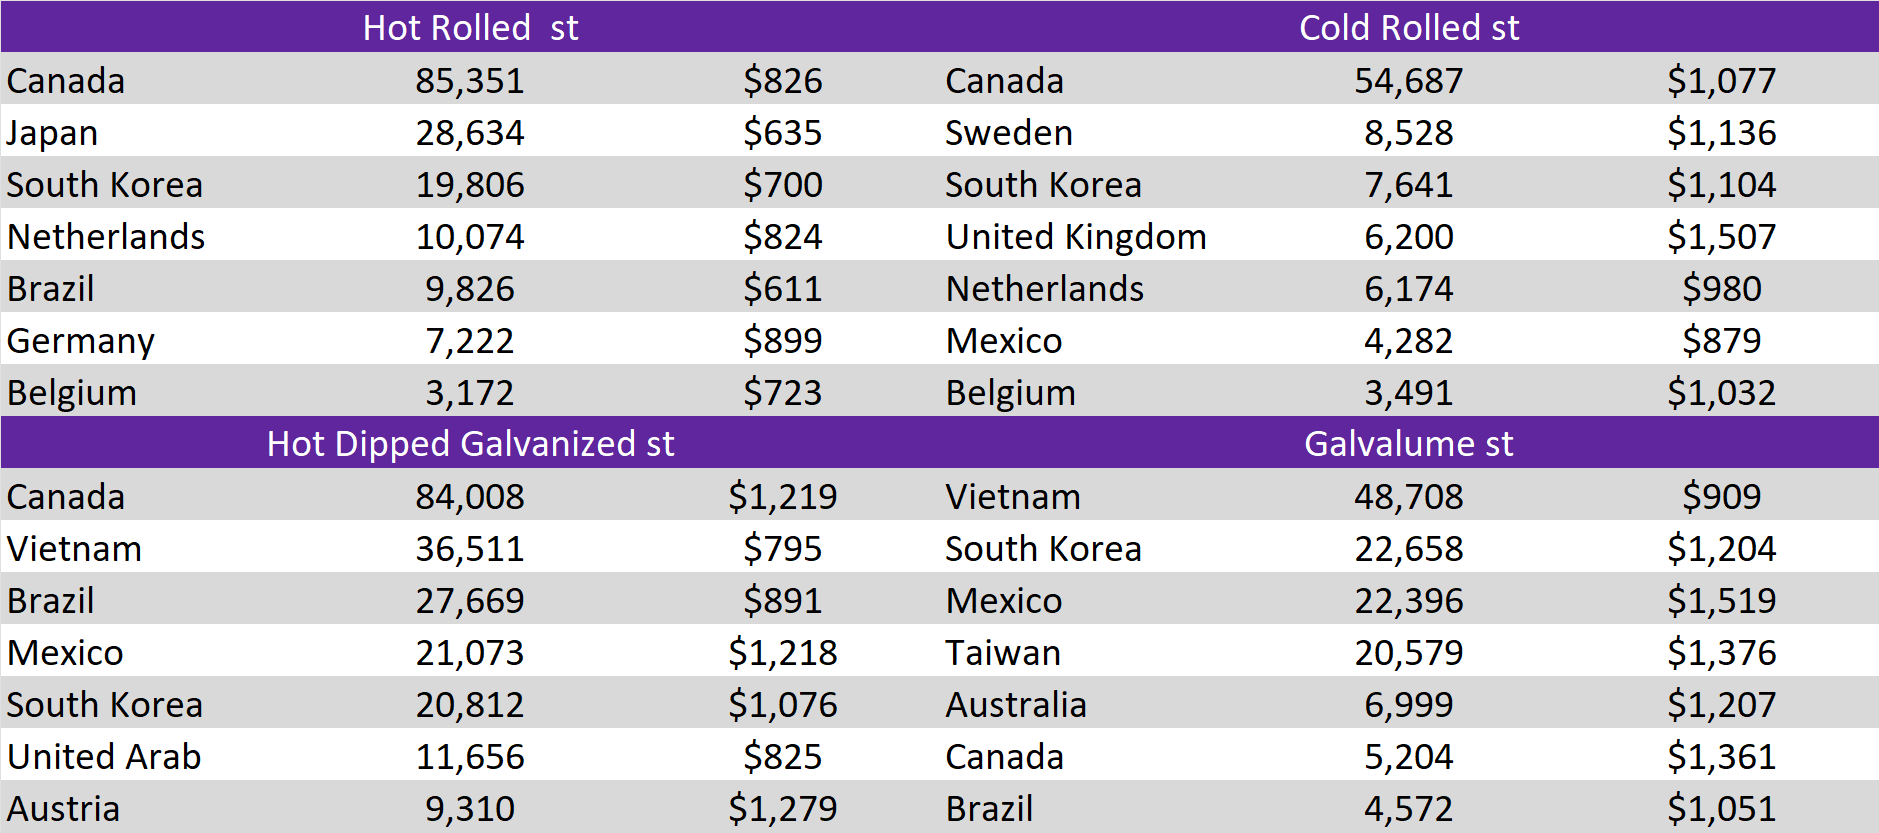Select the Galvalume st section header
Image resolution: width=1879 pixels, height=833 pixels.
(1408, 443)
